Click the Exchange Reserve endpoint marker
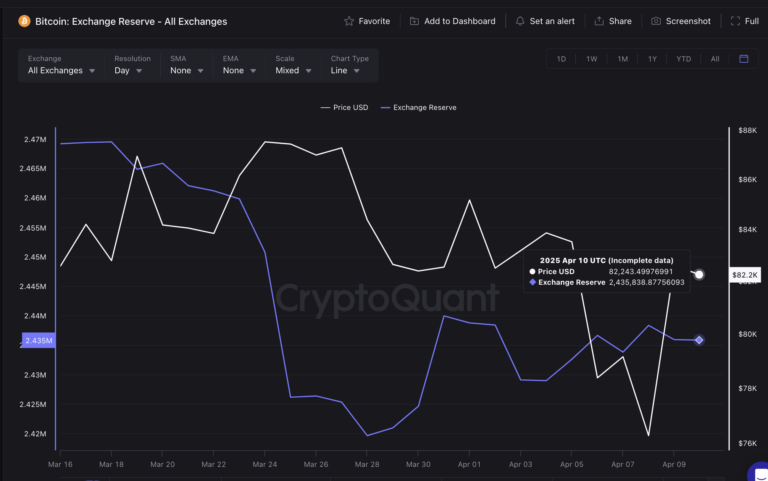 coord(699,340)
